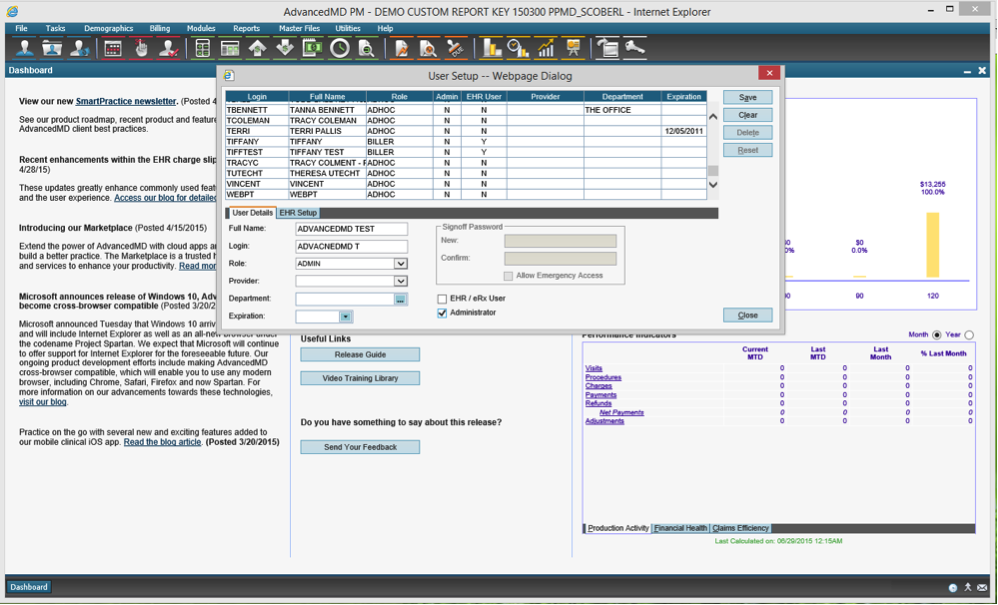Click the pointing hand toolbar icon

tap(141, 48)
